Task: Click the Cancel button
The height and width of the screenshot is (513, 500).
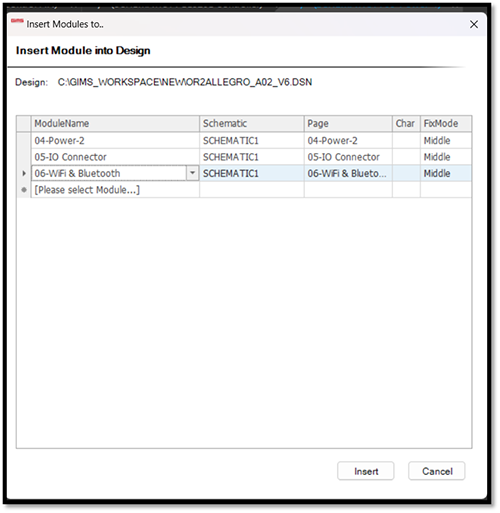Action: (436, 471)
